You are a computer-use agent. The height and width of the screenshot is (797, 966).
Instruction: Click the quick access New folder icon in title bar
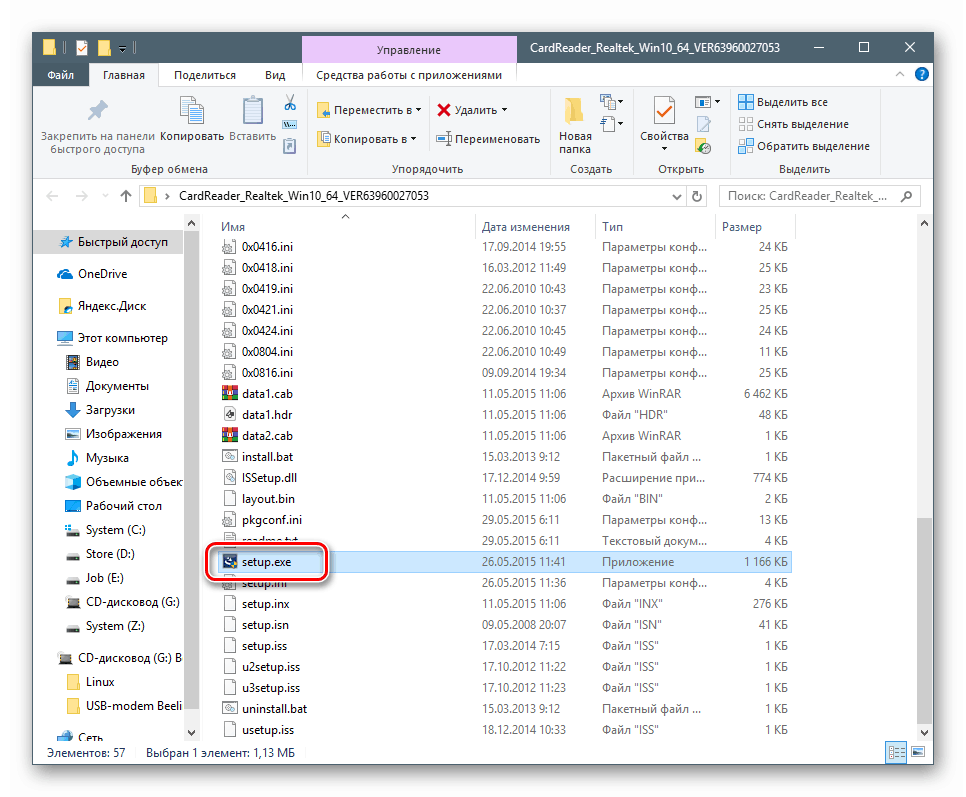coord(104,47)
